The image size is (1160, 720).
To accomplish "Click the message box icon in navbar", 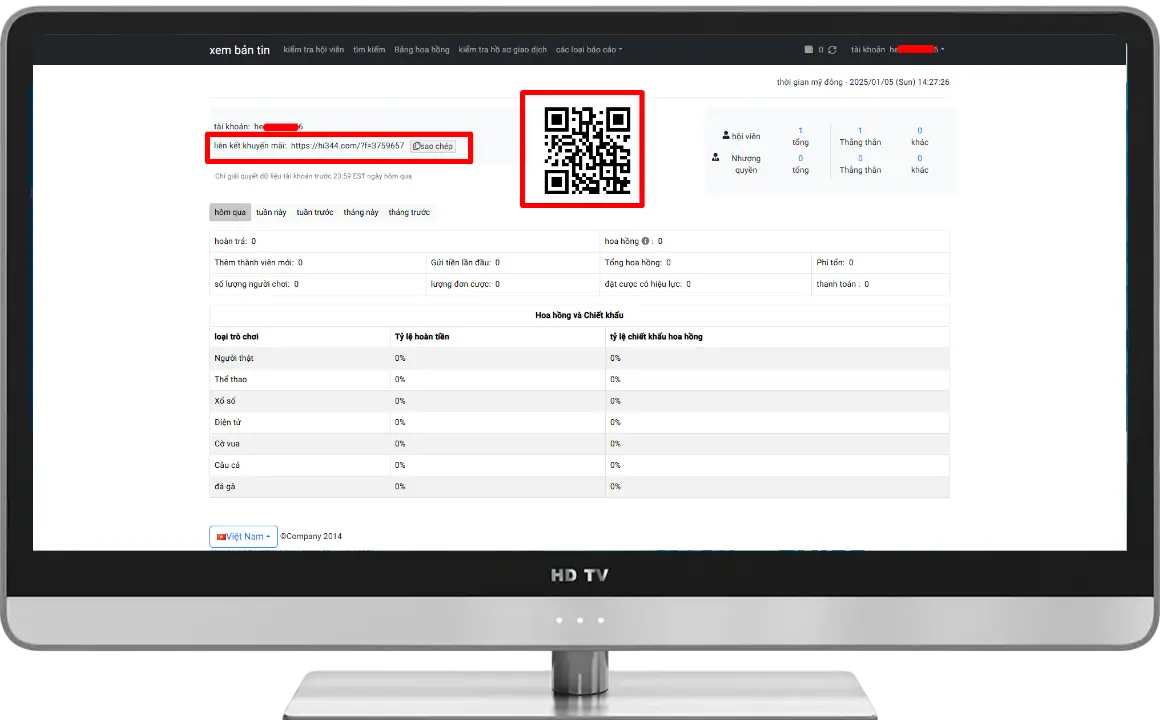I will coord(809,50).
